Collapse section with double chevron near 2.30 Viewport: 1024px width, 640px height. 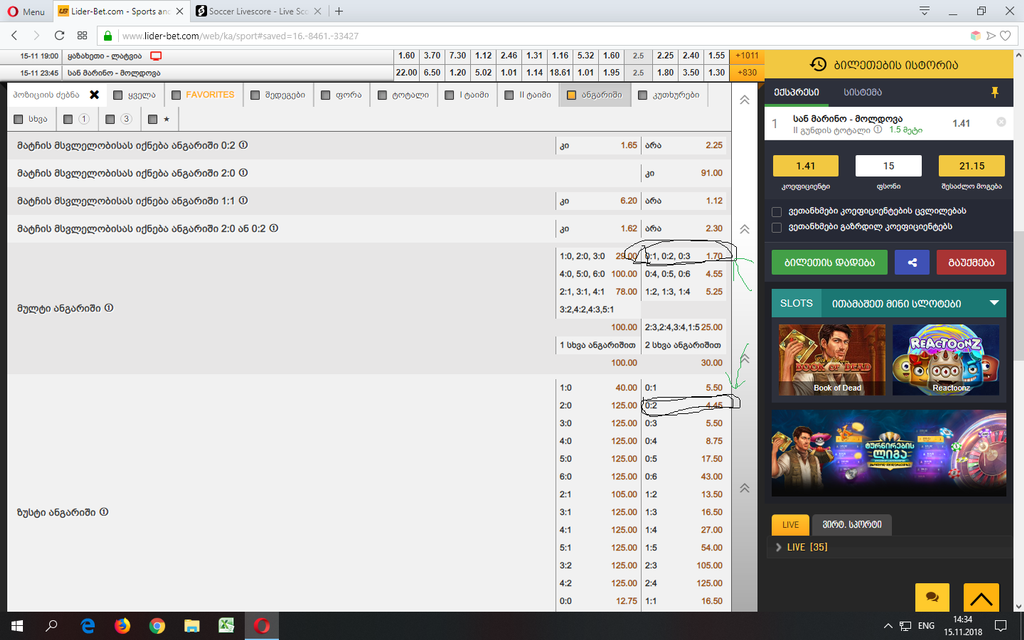[744, 229]
